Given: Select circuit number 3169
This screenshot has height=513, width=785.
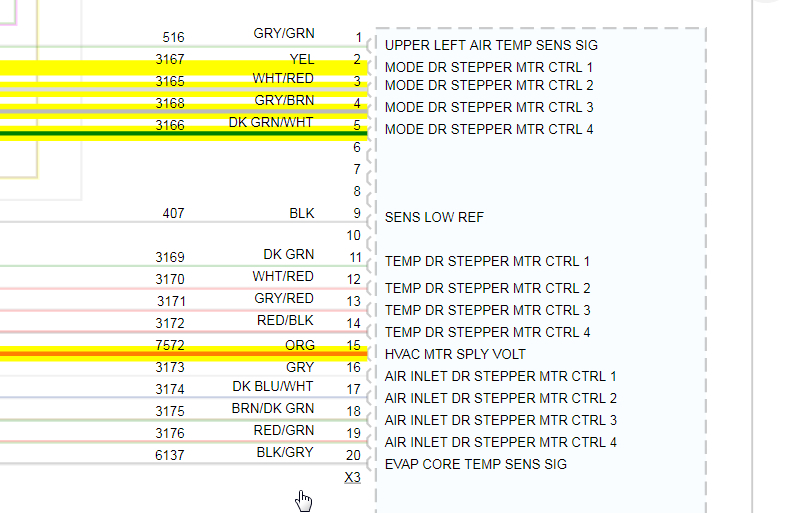Looking at the screenshot, I should click(x=170, y=257).
